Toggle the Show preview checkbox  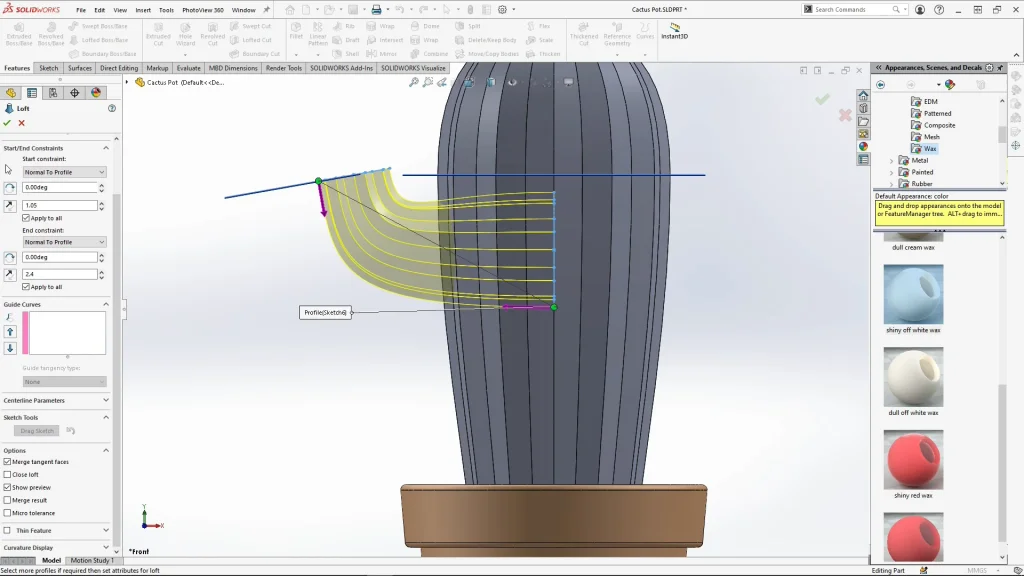8,488
